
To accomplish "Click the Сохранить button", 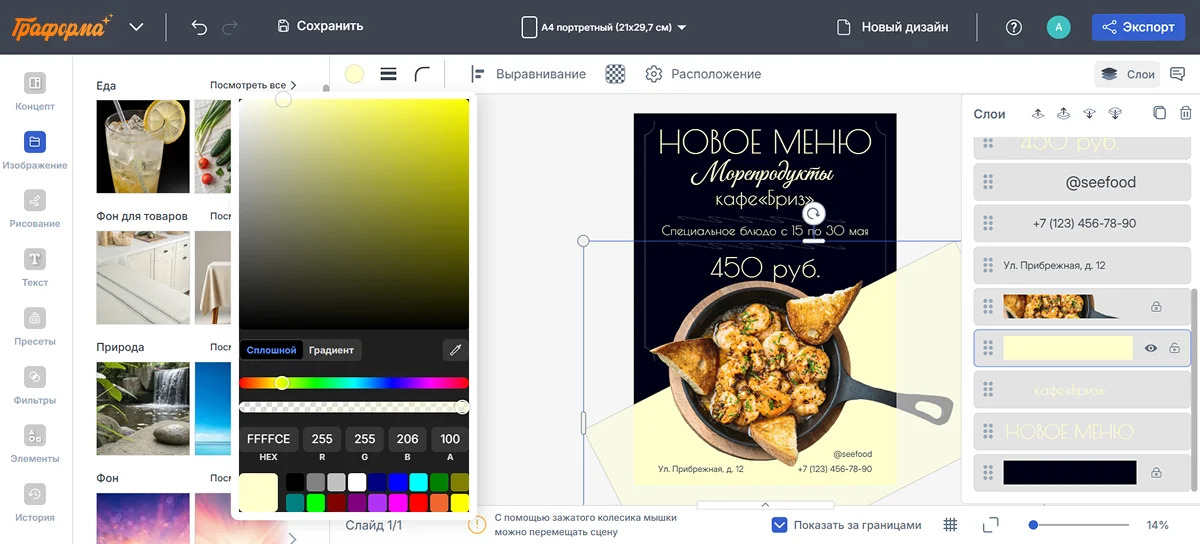I will point(320,26).
